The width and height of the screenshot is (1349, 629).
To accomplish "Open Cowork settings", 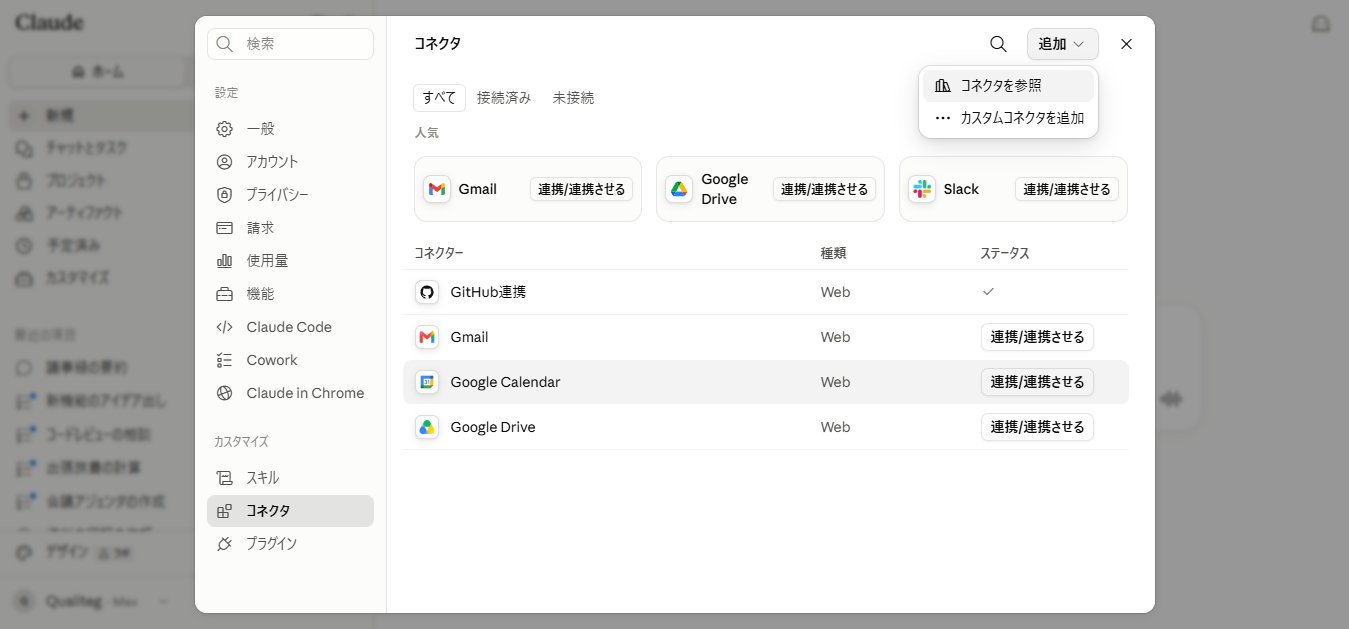I will [290, 360].
